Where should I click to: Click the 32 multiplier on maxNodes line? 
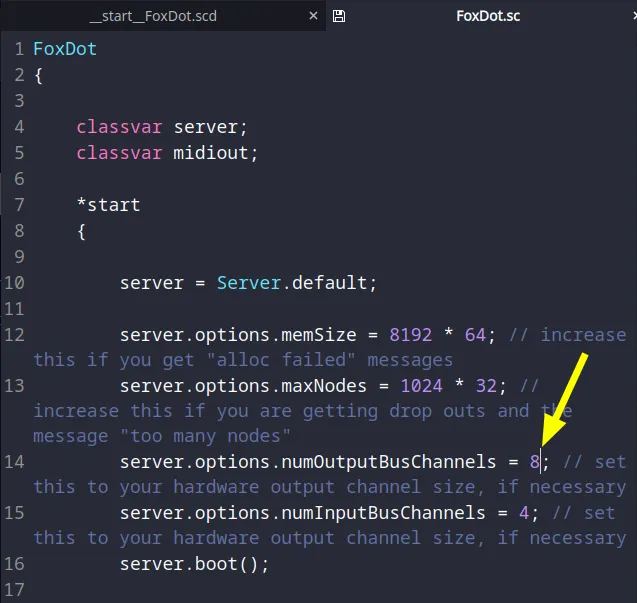[486, 386]
